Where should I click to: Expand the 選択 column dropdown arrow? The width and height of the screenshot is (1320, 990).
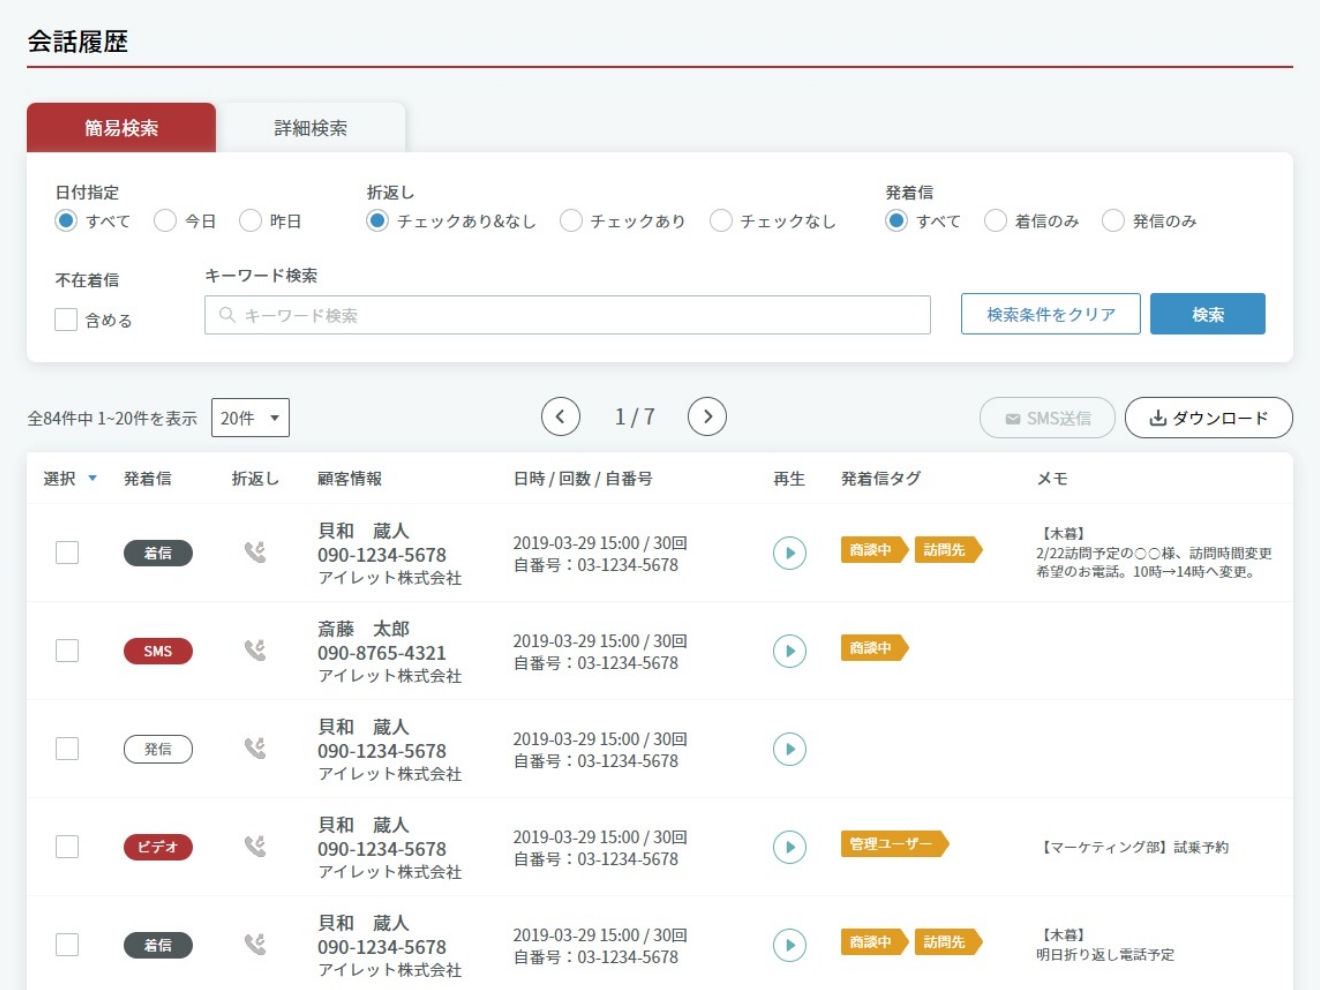[93, 479]
